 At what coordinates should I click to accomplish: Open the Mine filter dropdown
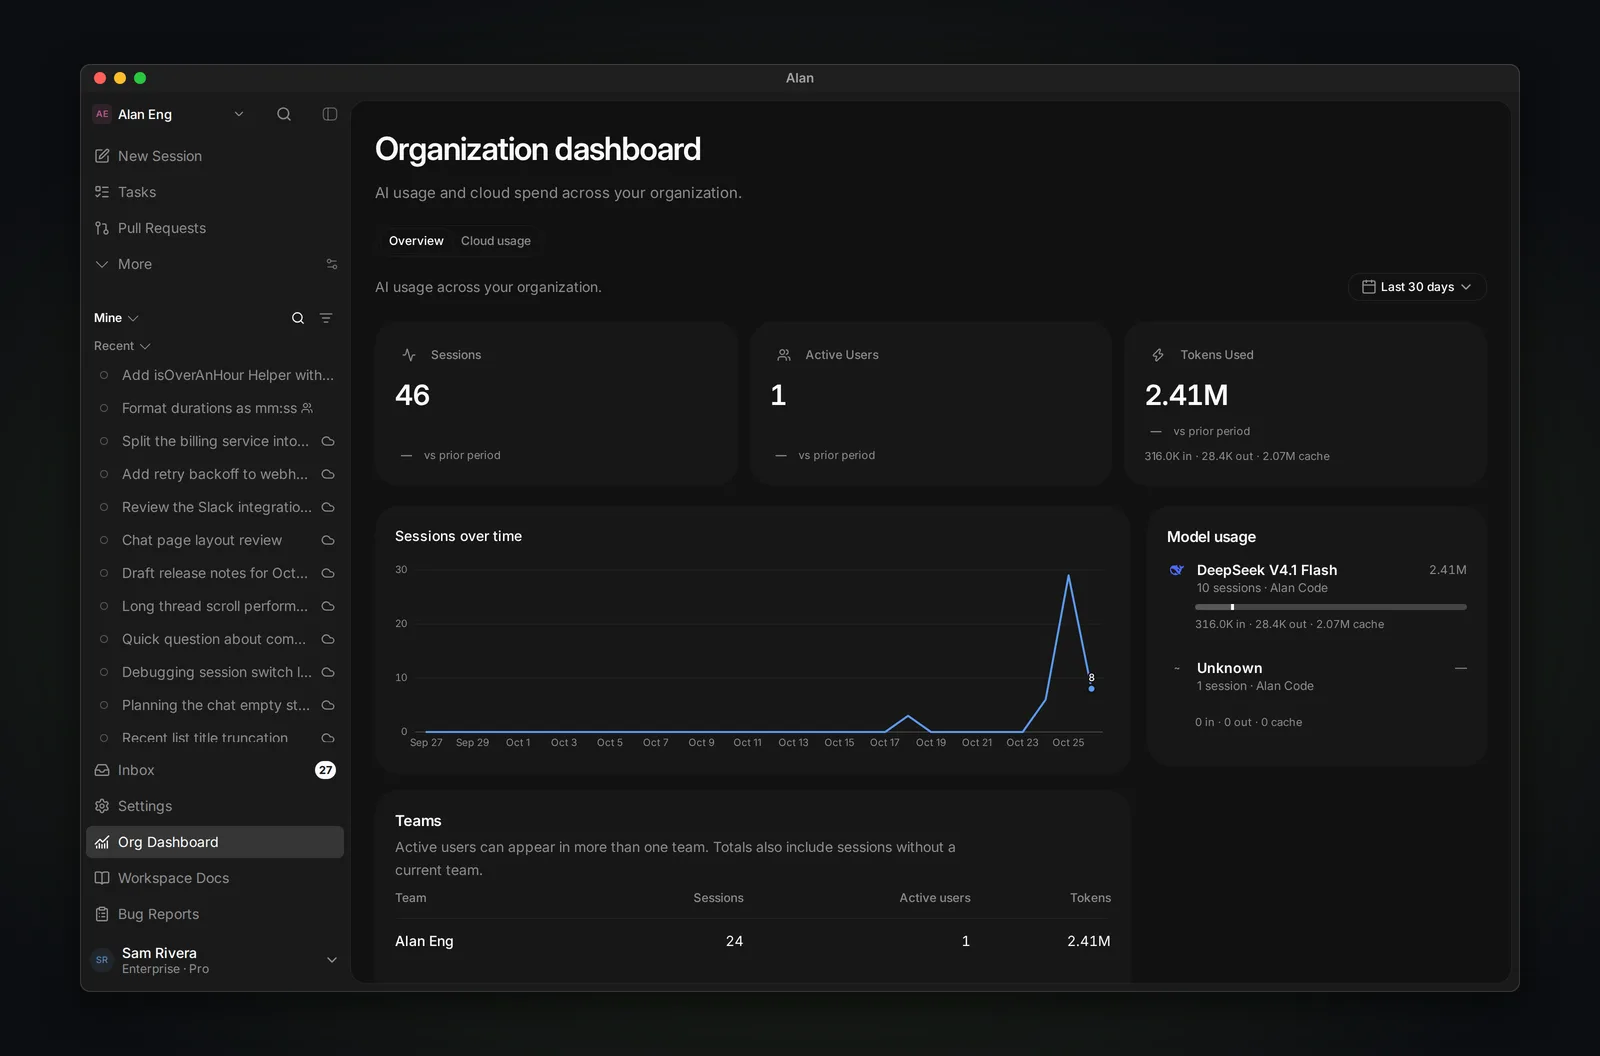click(x=116, y=318)
